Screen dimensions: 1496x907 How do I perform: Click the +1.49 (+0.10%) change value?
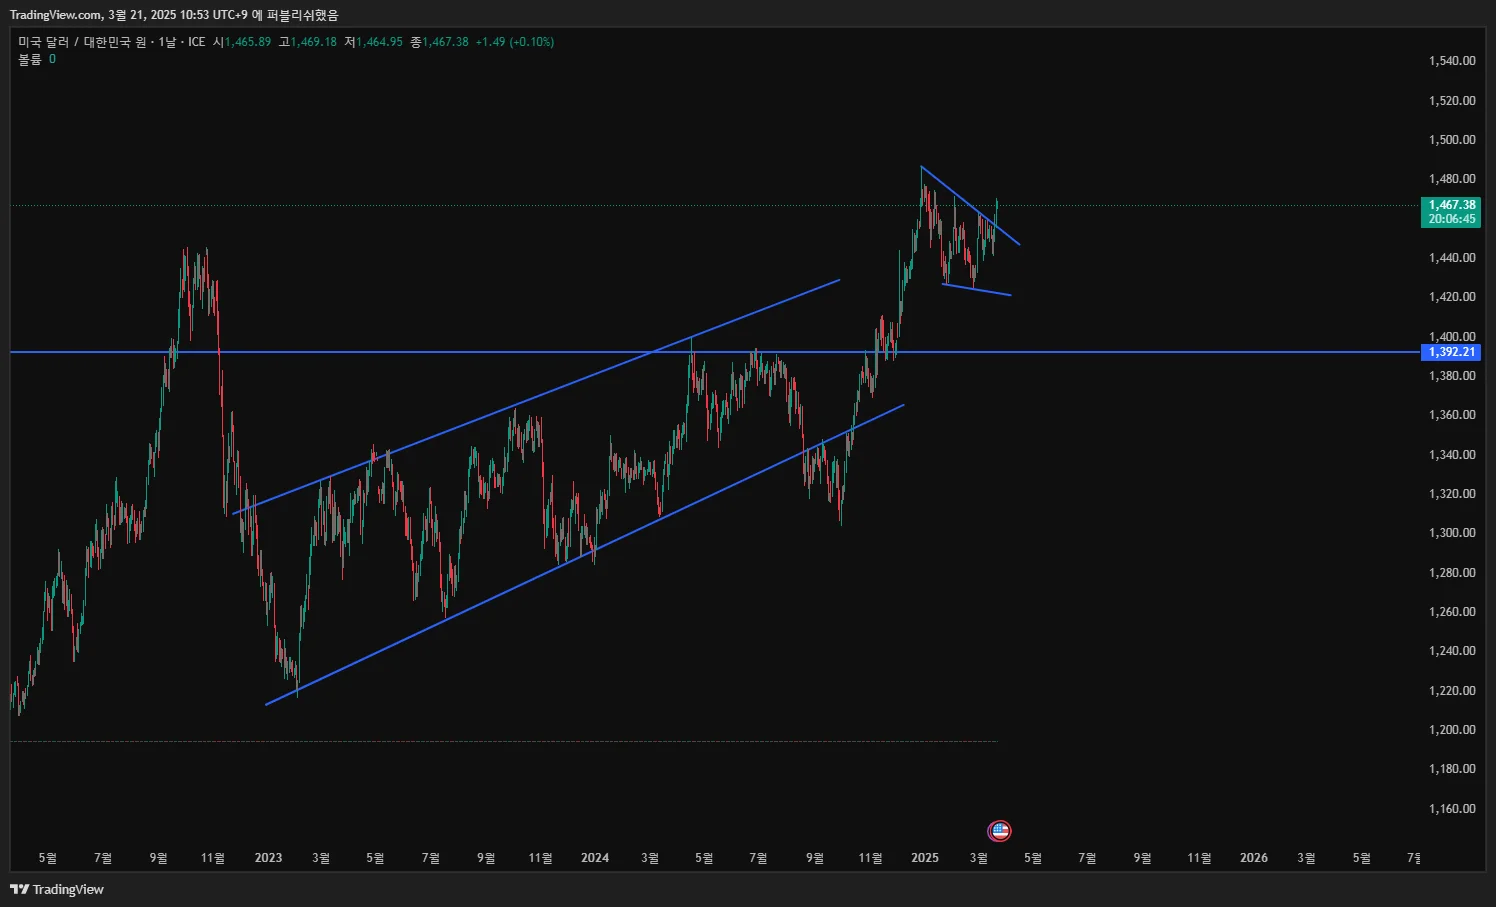tap(515, 42)
